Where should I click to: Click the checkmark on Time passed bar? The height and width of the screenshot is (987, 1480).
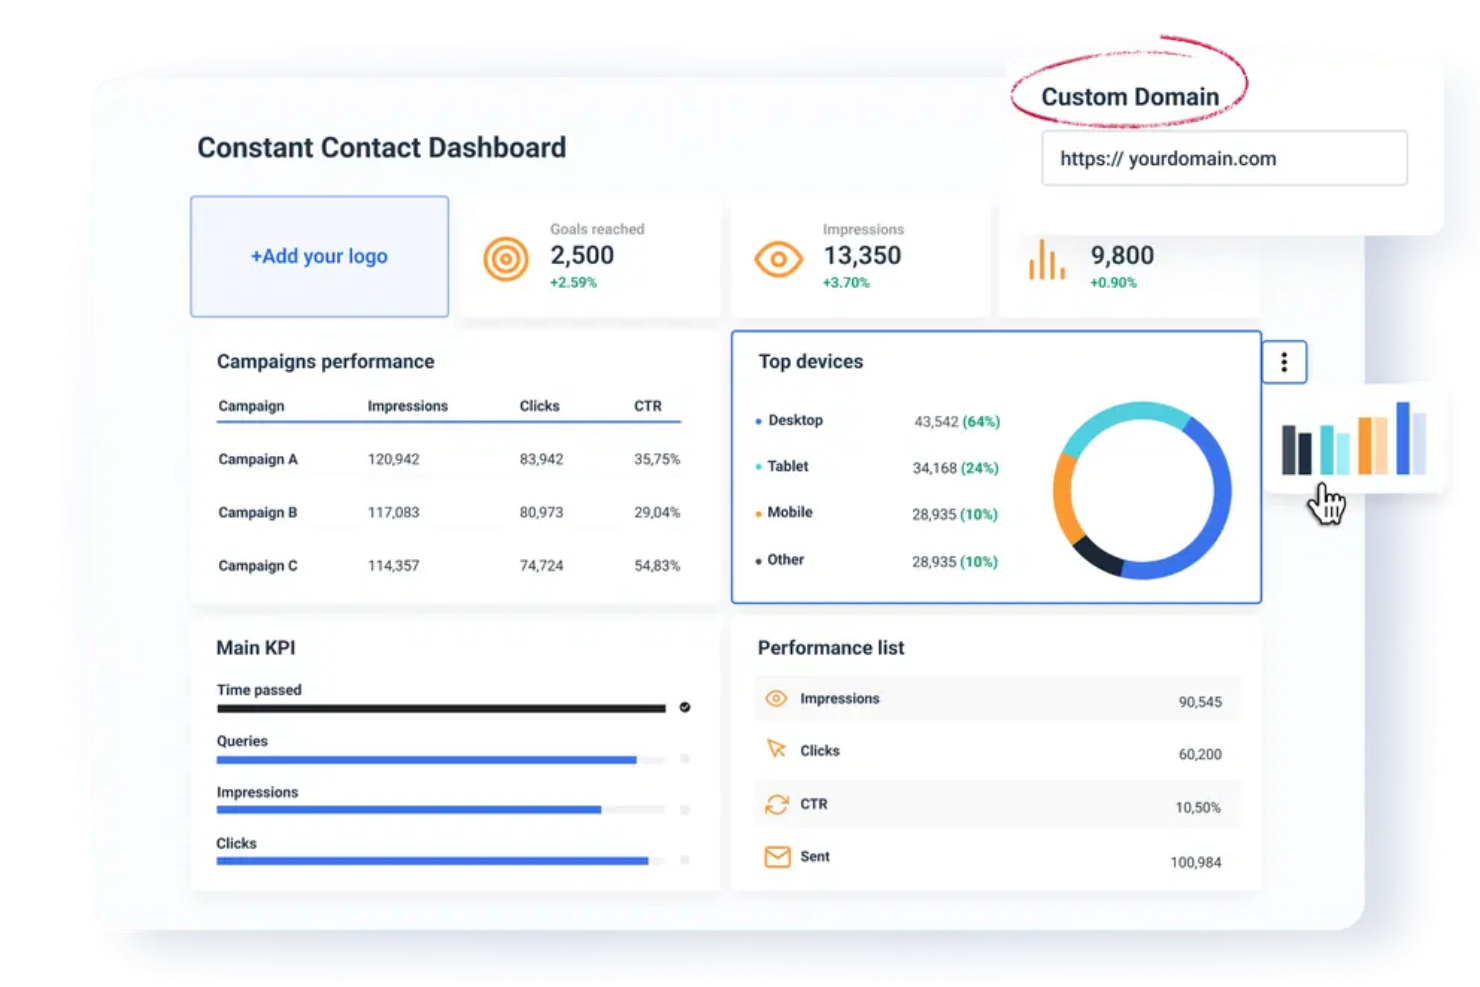684,707
